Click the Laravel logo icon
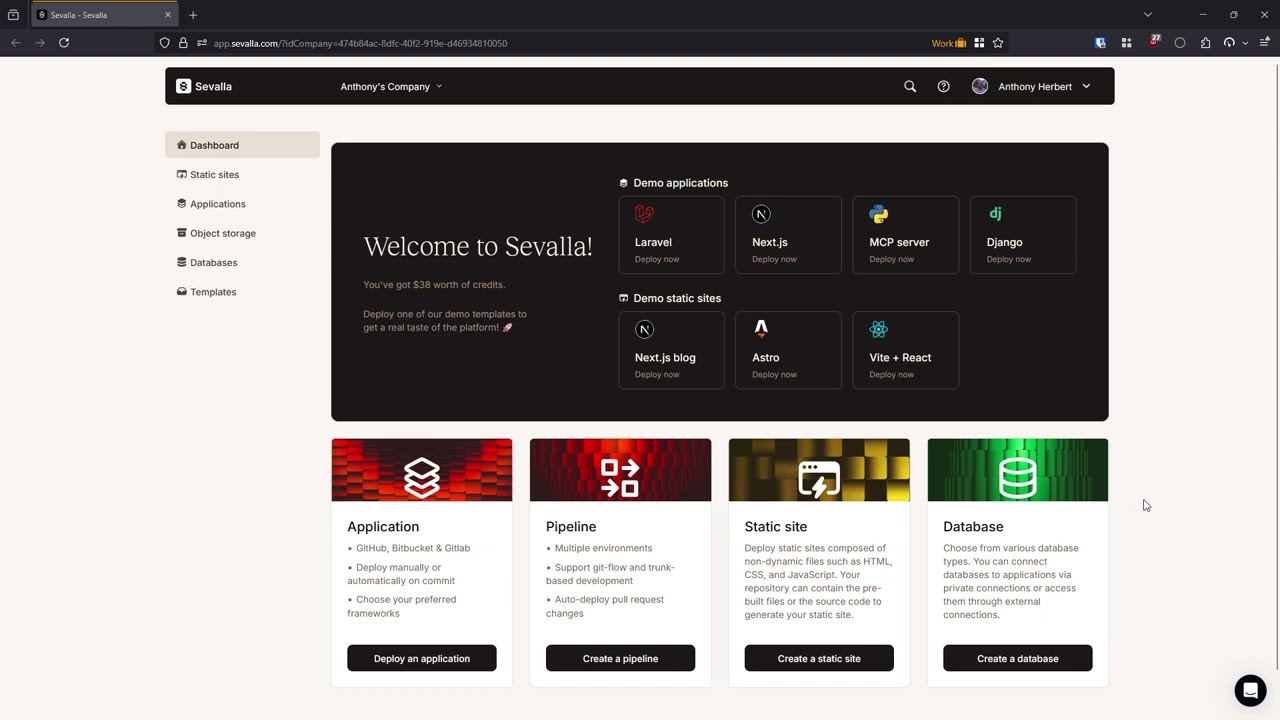 tap(645, 214)
